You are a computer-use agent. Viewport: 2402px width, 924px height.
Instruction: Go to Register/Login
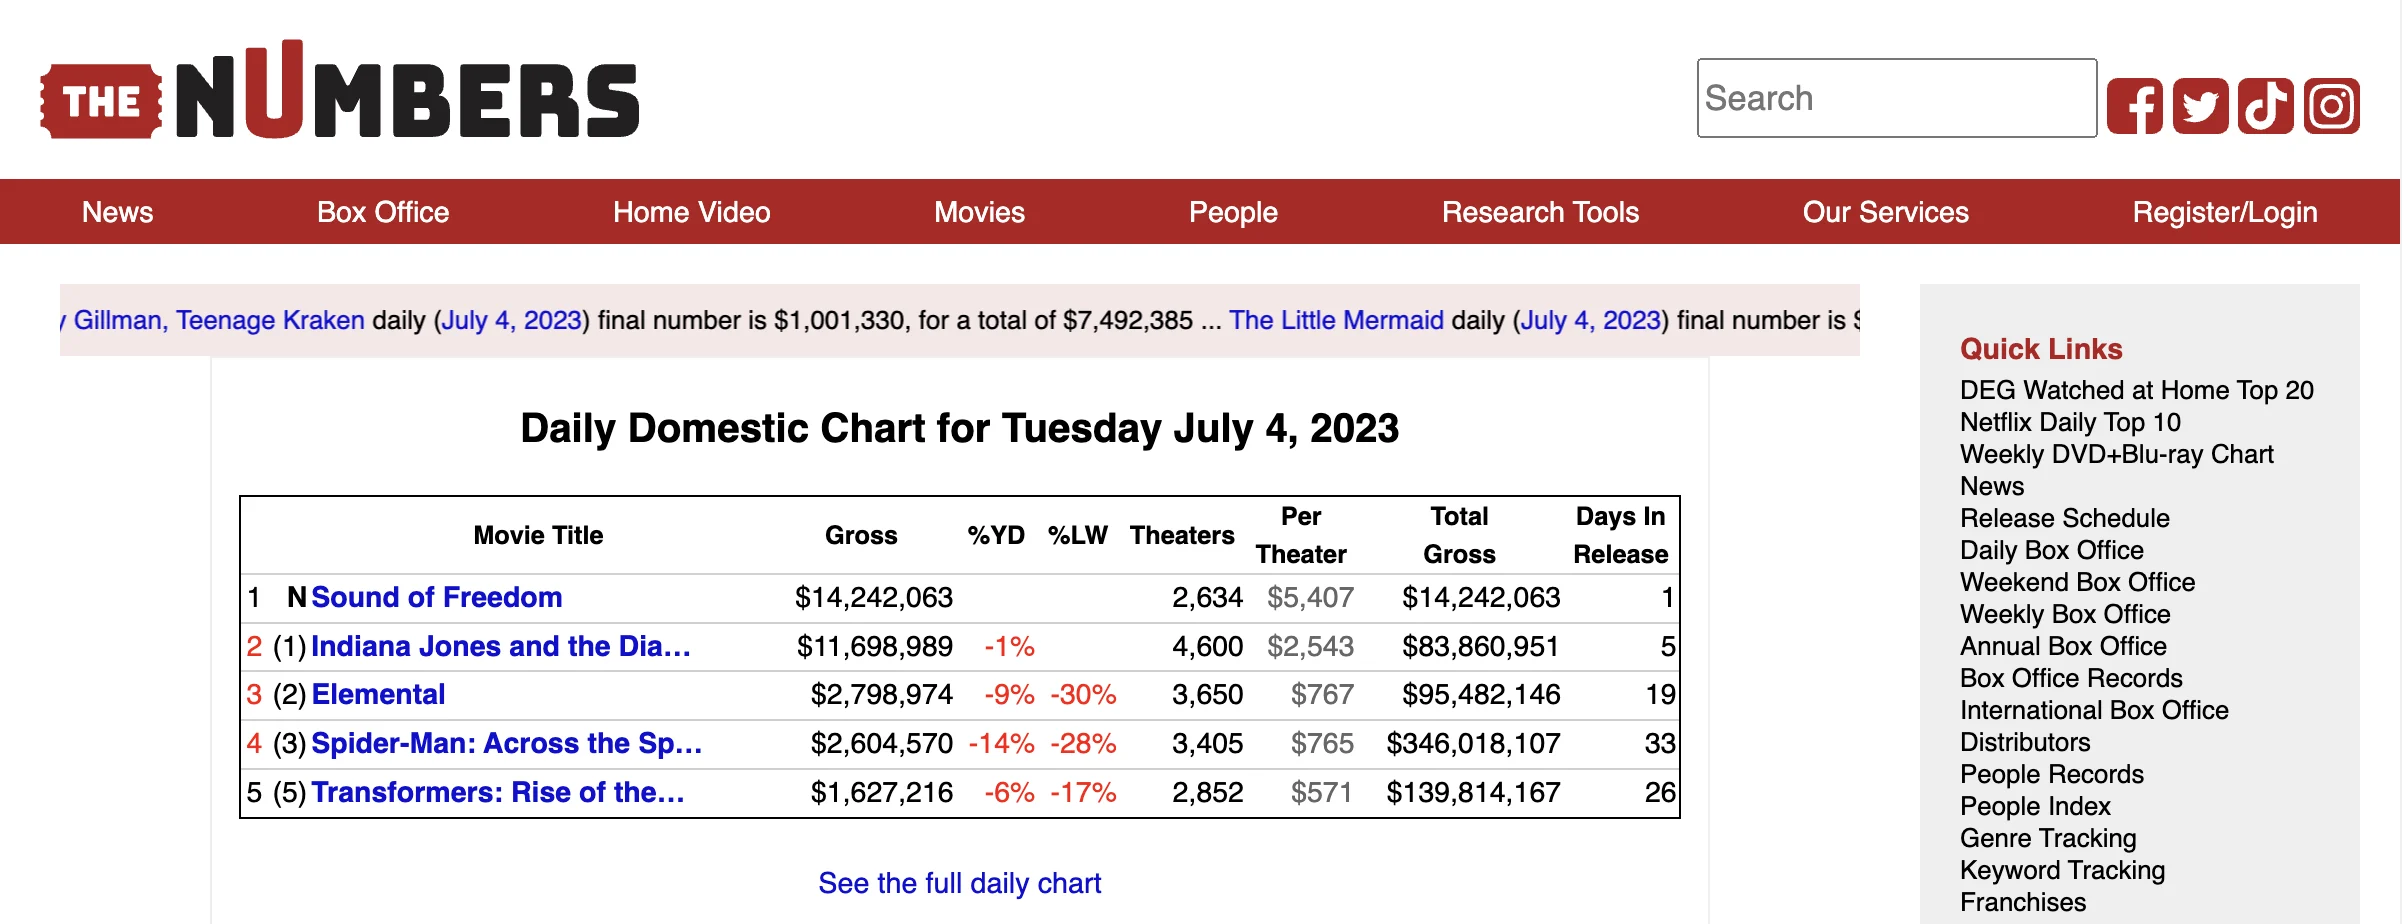coord(2224,212)
